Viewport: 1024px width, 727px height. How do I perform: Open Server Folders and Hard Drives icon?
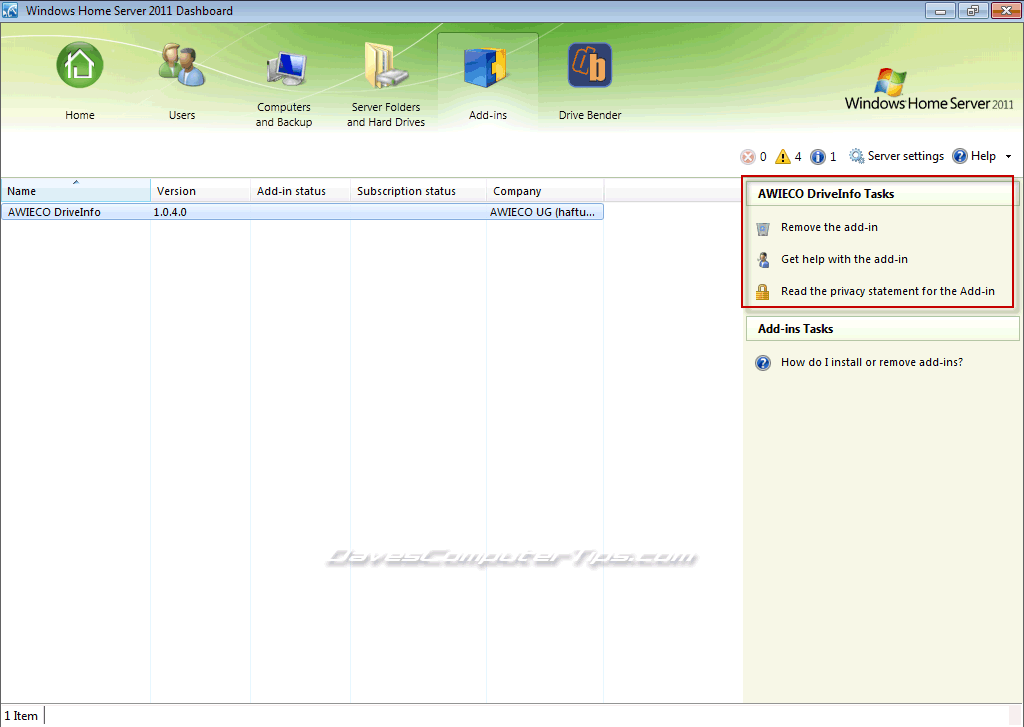coord(385,65)
